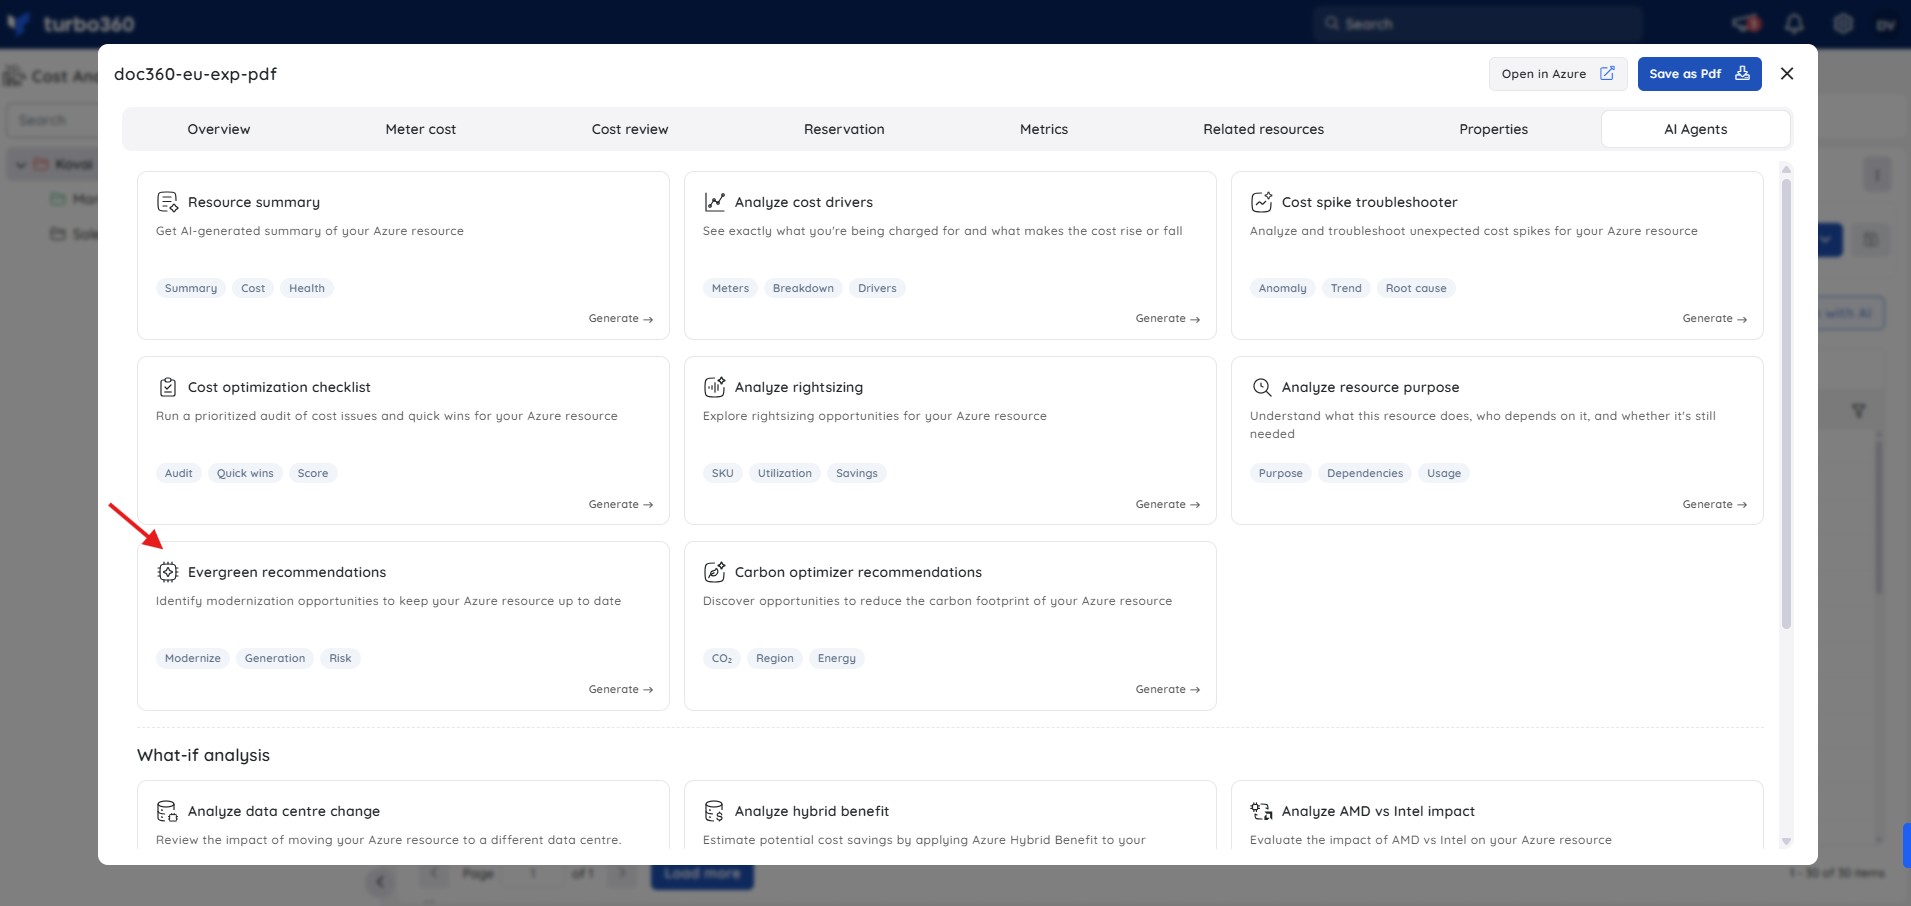
Task: Save the report as Pdf
Action: tap(1699, 74)
